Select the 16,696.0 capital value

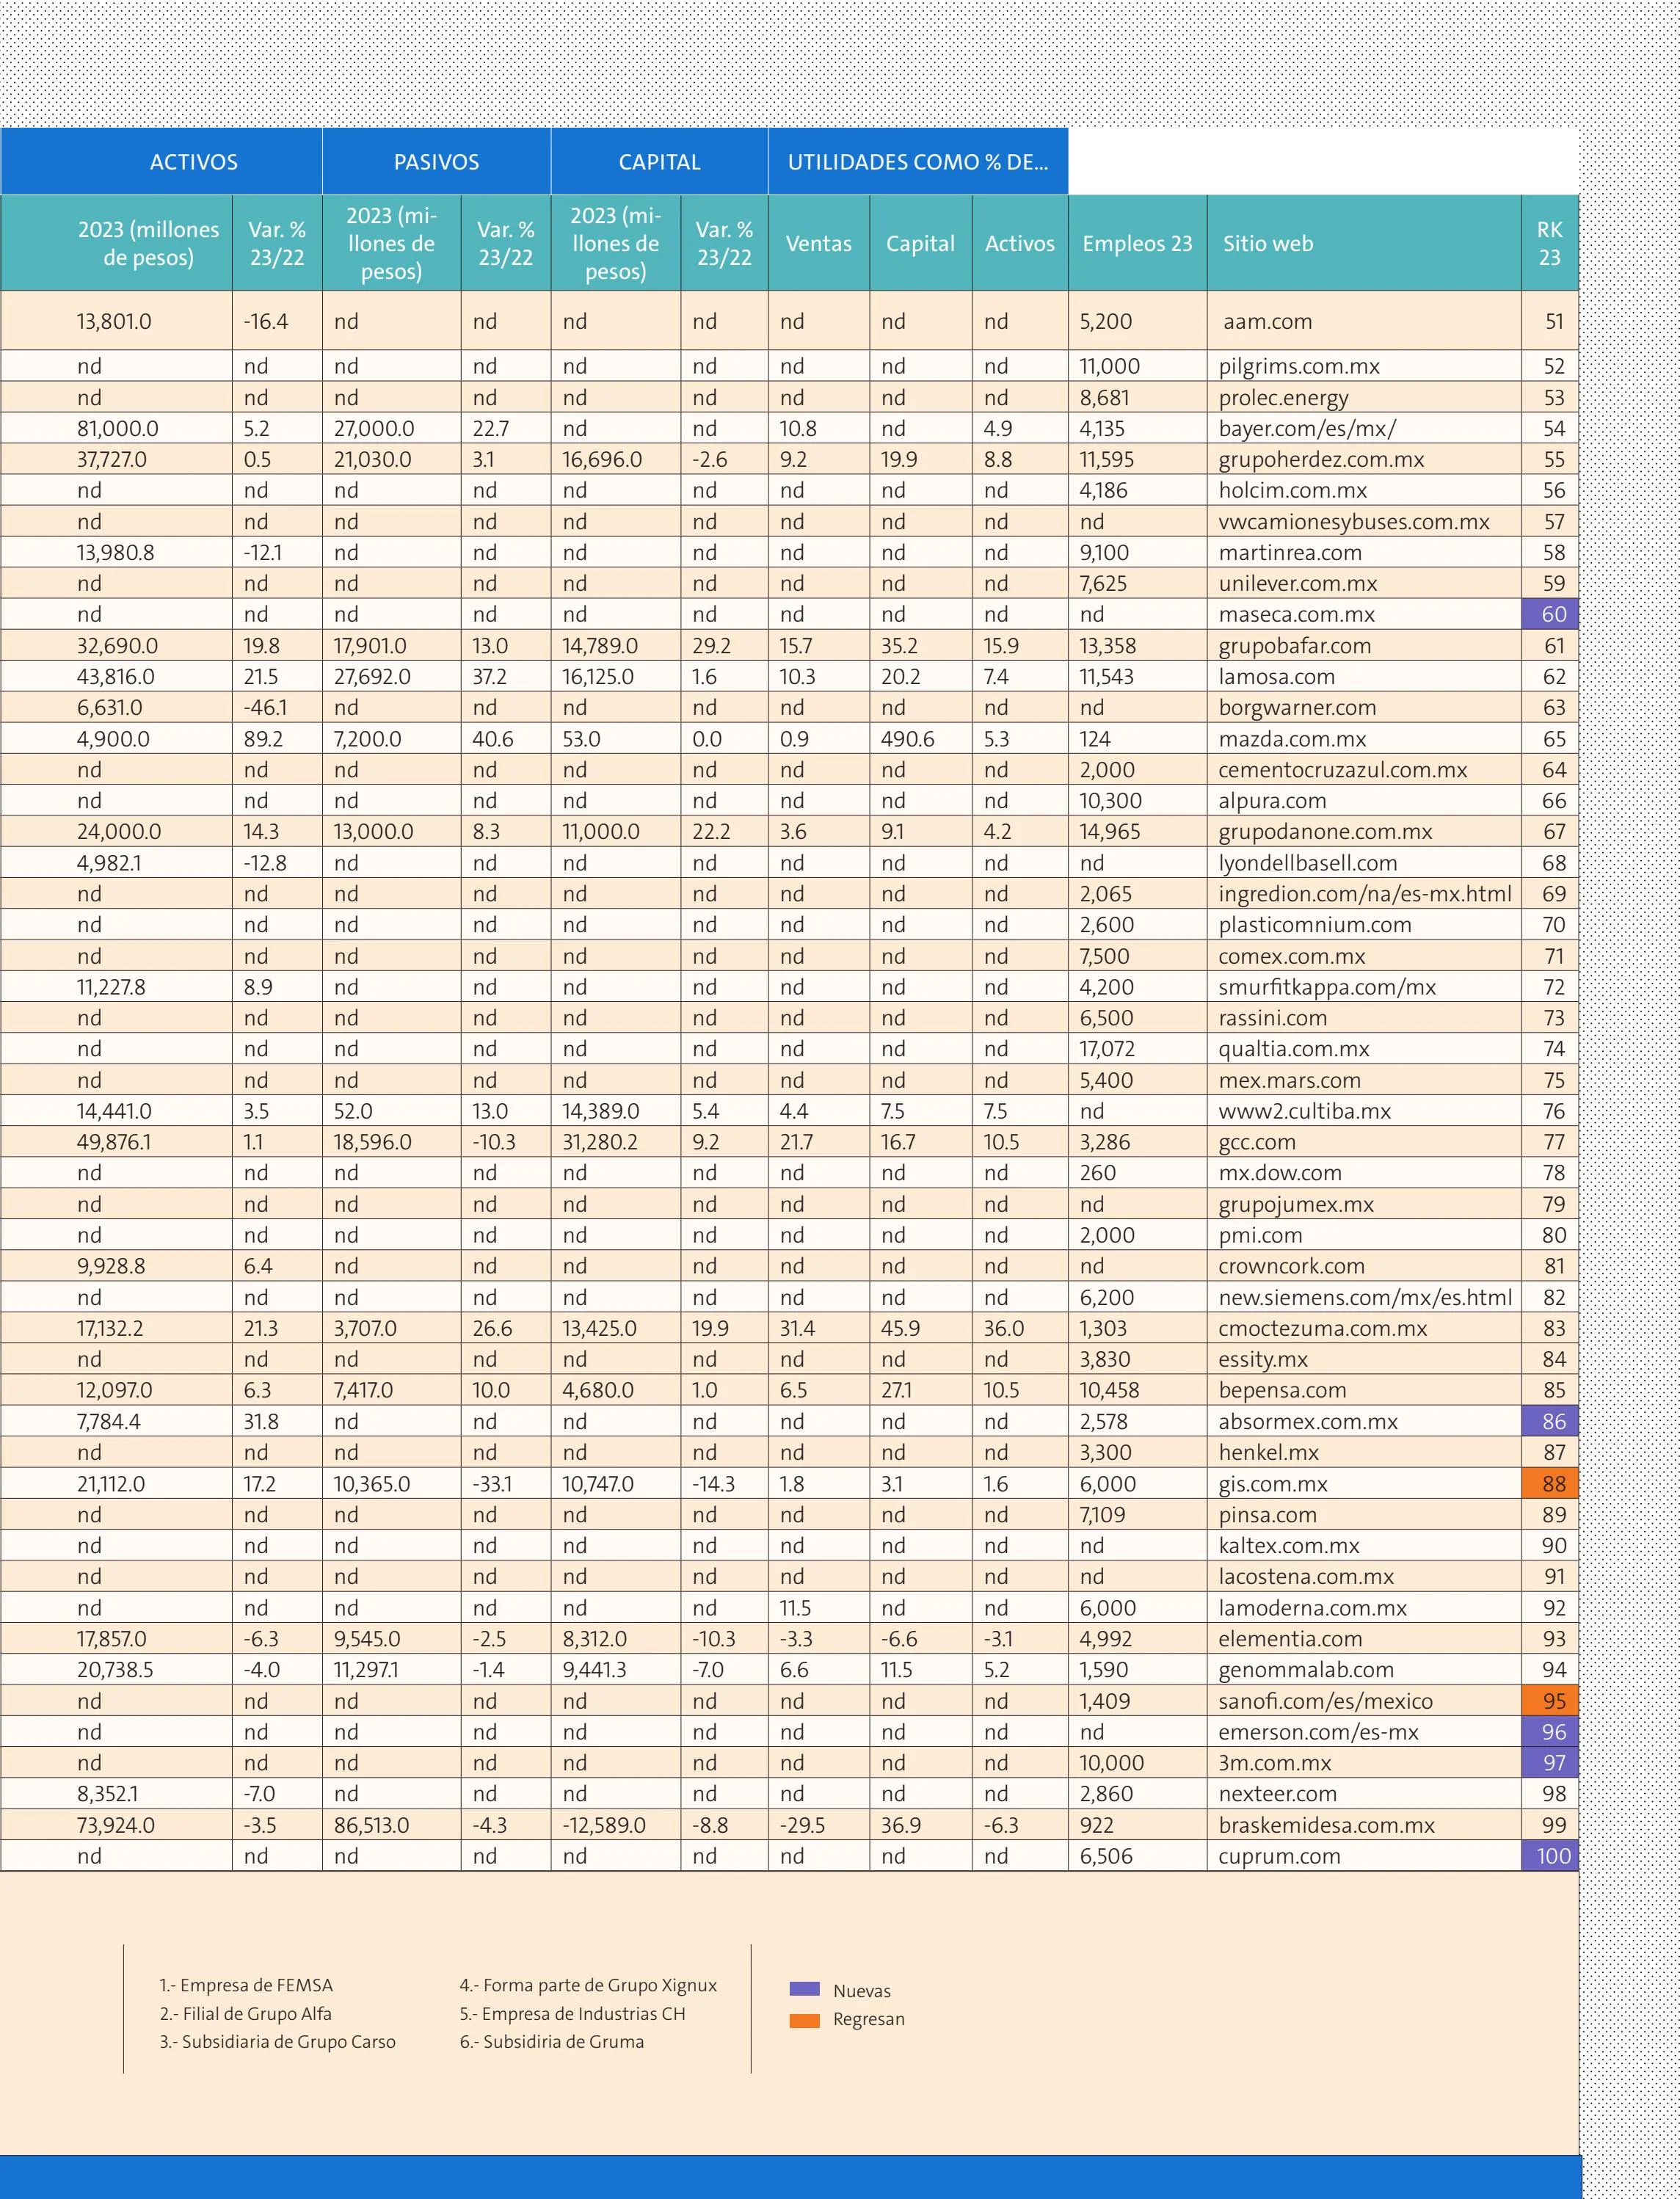tap(602, 460)
